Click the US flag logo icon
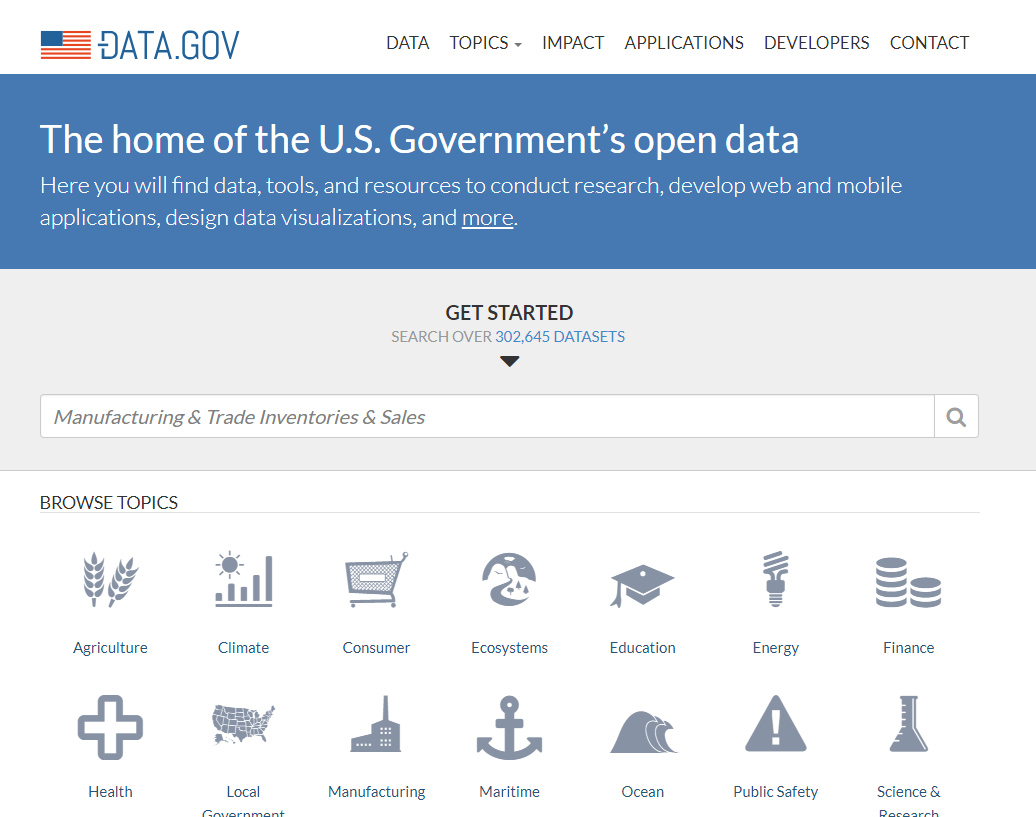The height and width of the screenshot is (817, 1036). pos(65,45)
